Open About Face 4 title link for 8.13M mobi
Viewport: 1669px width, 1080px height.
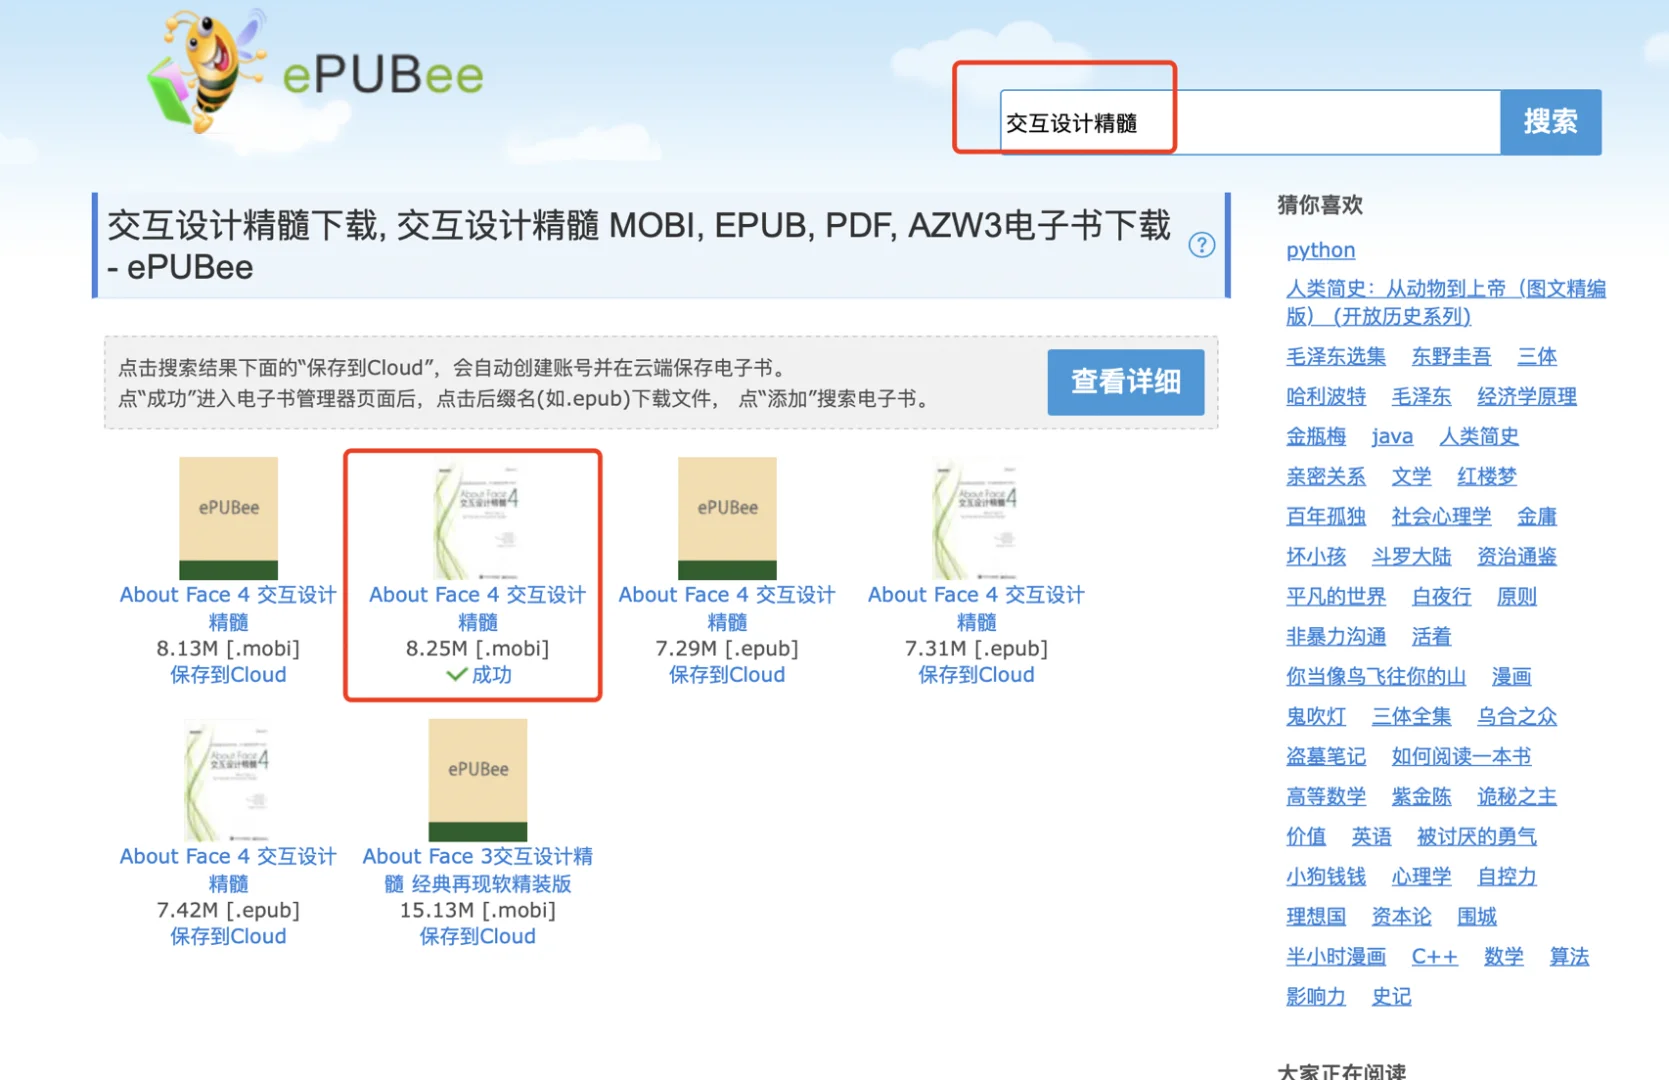(228, 608)
